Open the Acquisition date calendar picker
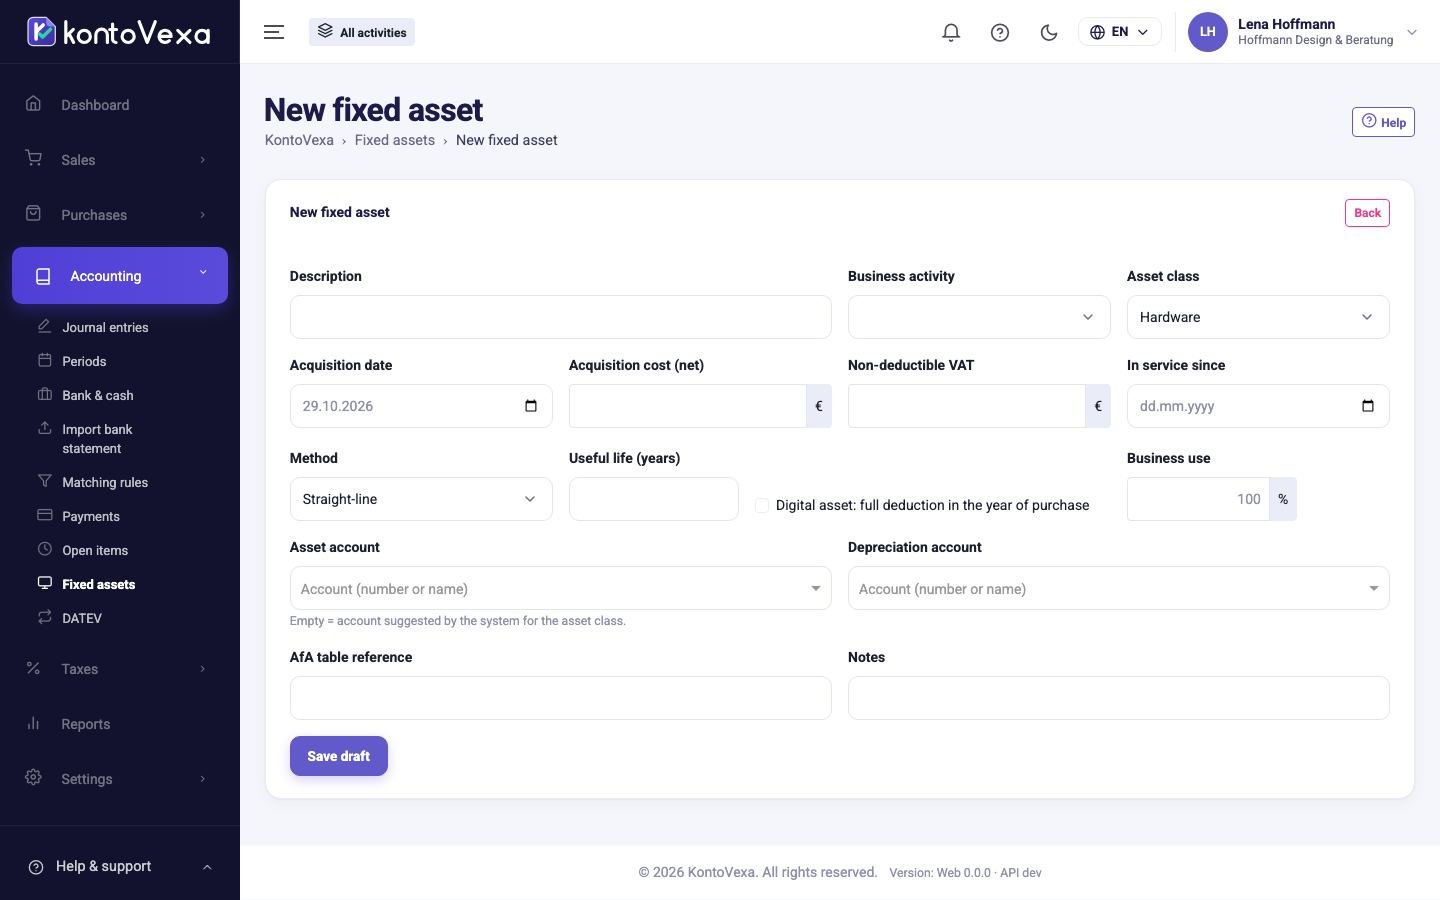 point(531,406)
